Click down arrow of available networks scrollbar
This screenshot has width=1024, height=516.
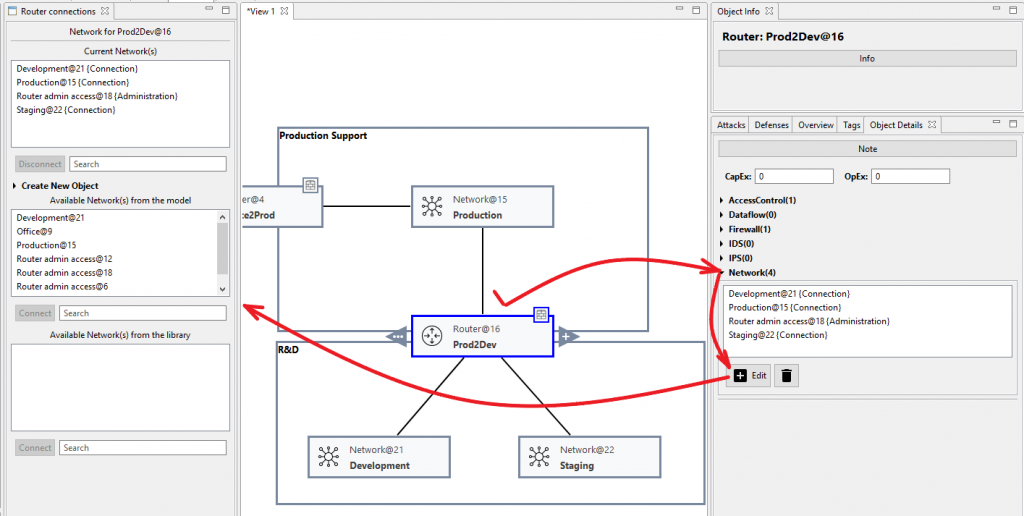point(222,288)
